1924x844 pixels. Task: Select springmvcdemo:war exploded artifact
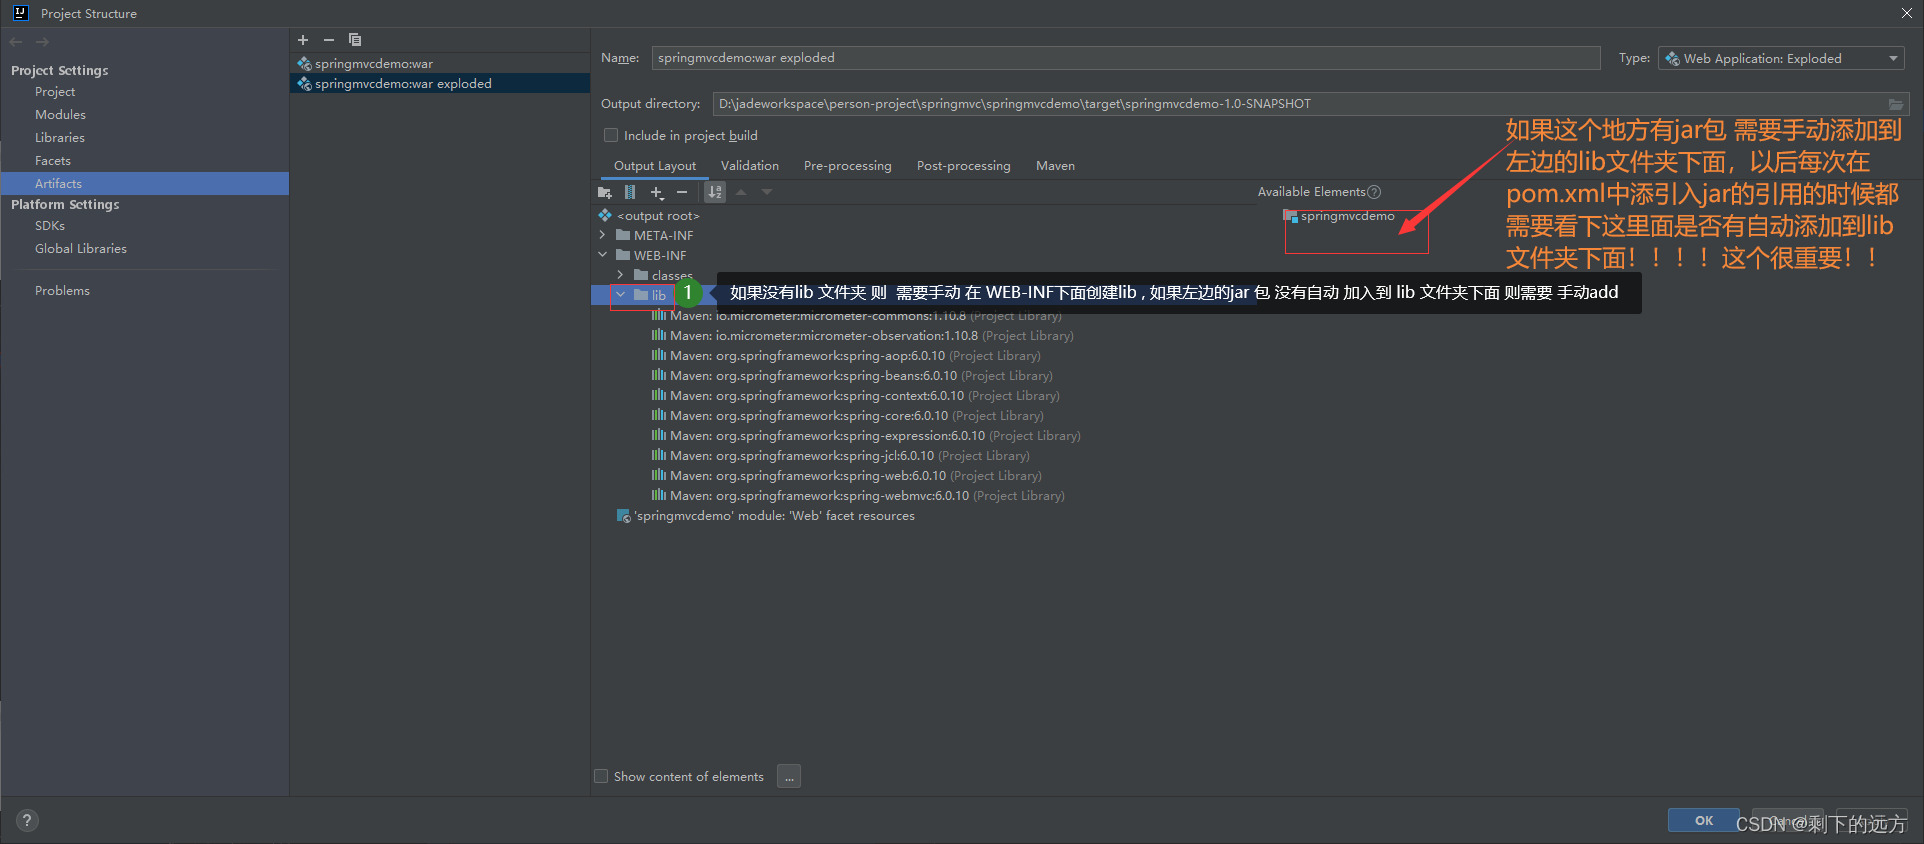(440, 84)
